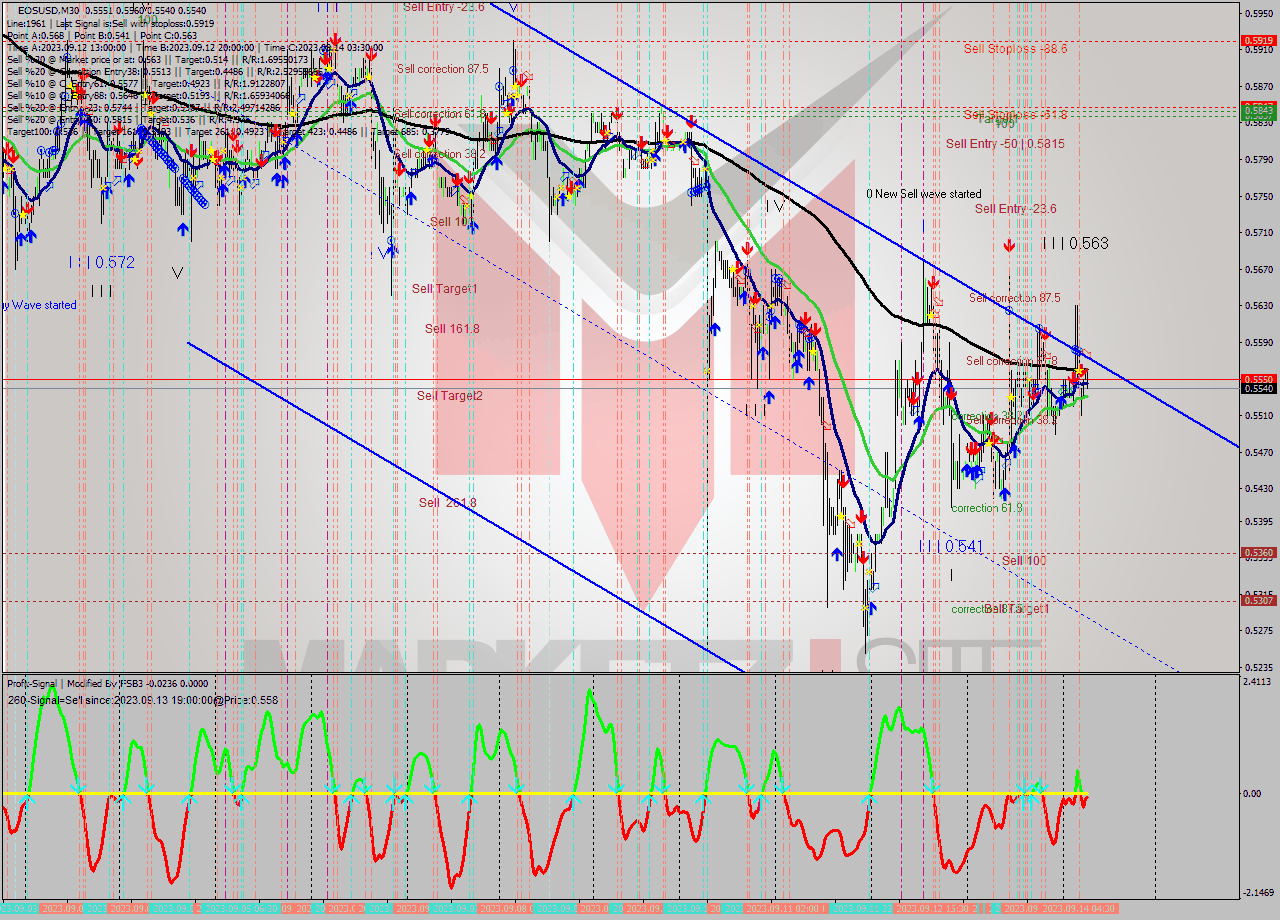Click the 0.5710 price axis label
The width and height of the screenshot is (1280, 920).
1258,233
